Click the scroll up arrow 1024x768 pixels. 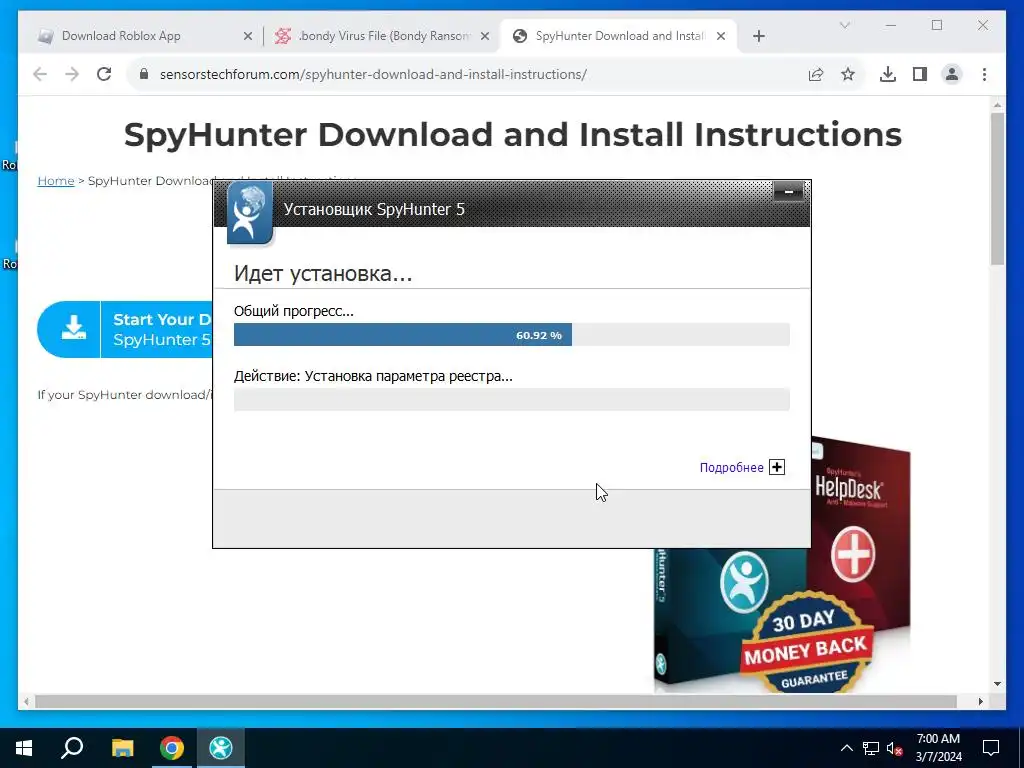click(997, 104)
